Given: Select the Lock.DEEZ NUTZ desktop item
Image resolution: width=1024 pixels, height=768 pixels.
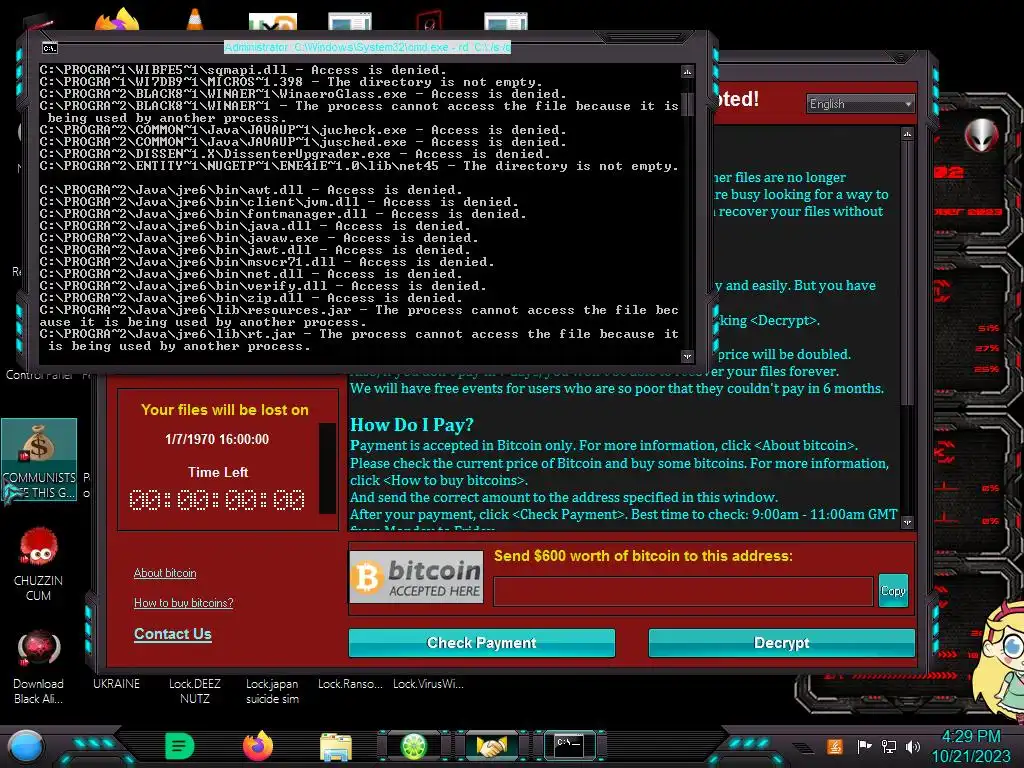Looking at the screenshot, I should [x=195, y=691].
